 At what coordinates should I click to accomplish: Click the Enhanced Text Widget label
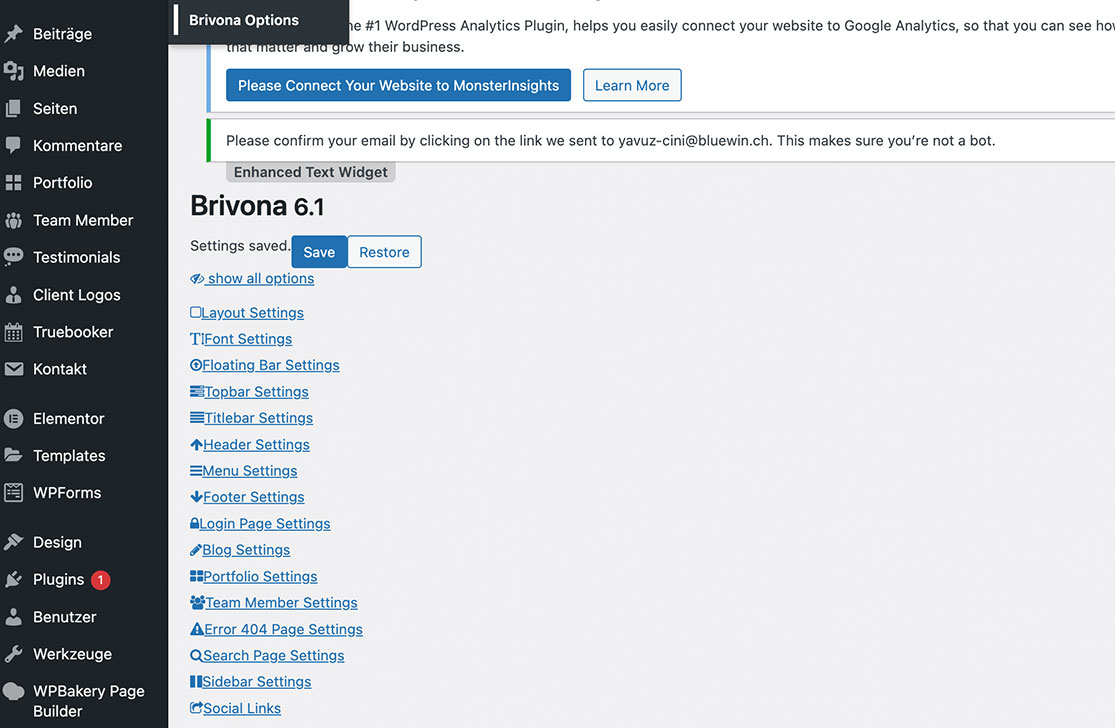pyautogui.click(x=311, y=172)
